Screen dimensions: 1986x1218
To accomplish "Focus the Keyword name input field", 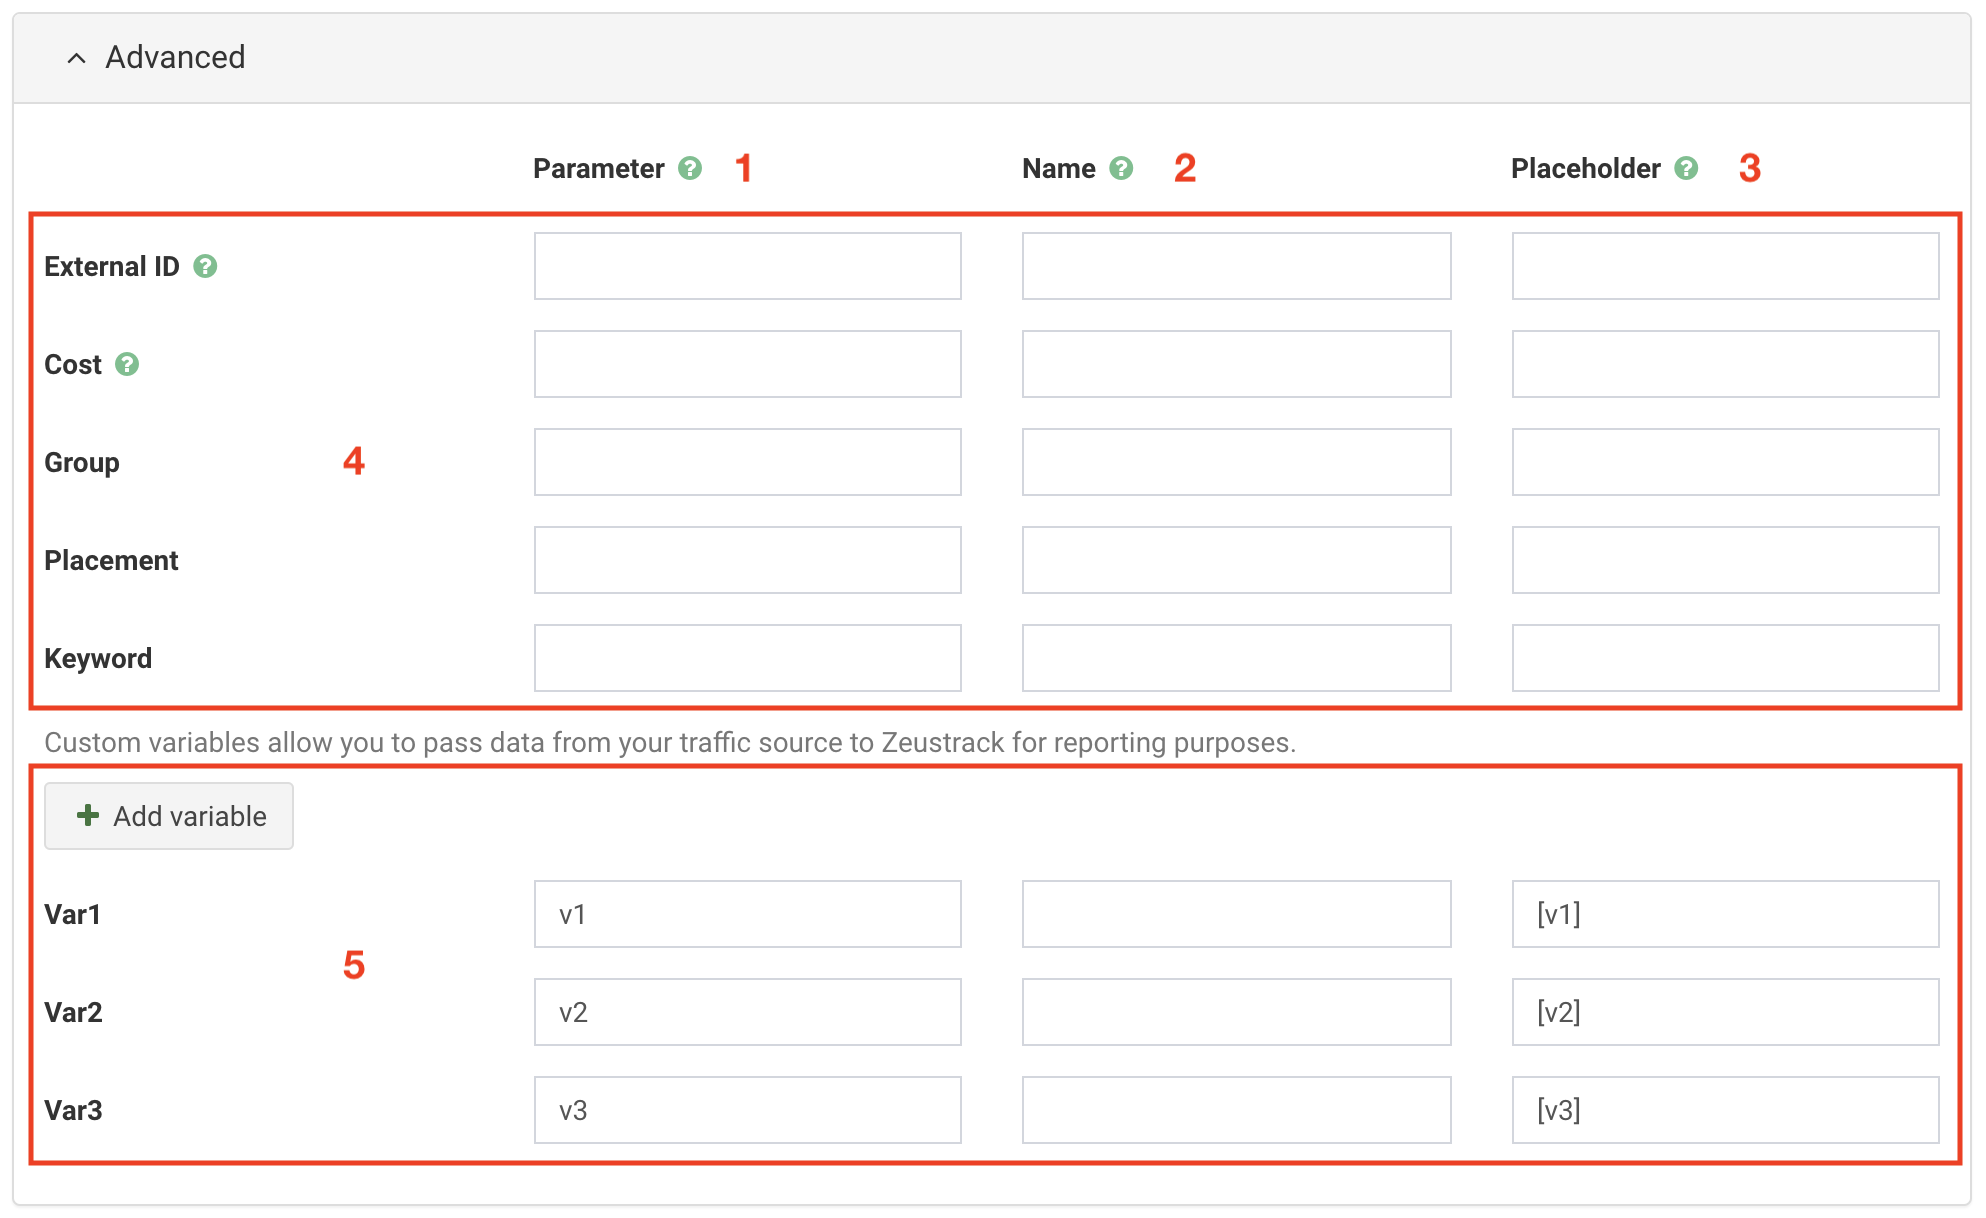I will 1236,658.
